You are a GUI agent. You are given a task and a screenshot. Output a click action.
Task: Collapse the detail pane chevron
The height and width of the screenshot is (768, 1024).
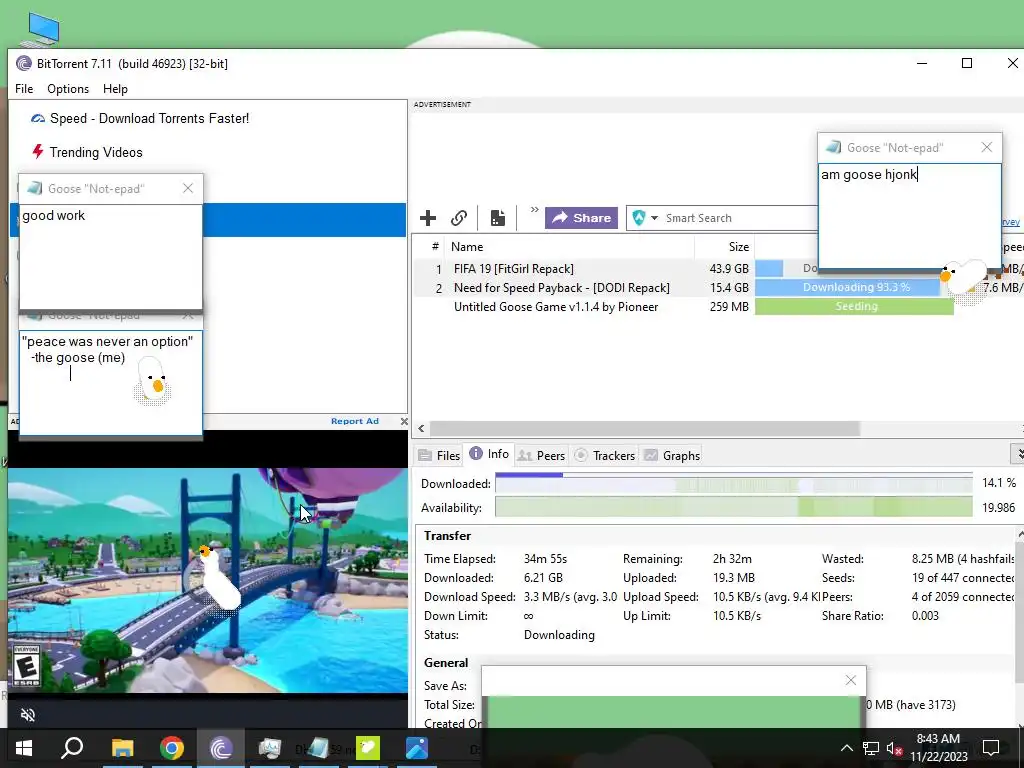pos(1017,453)
